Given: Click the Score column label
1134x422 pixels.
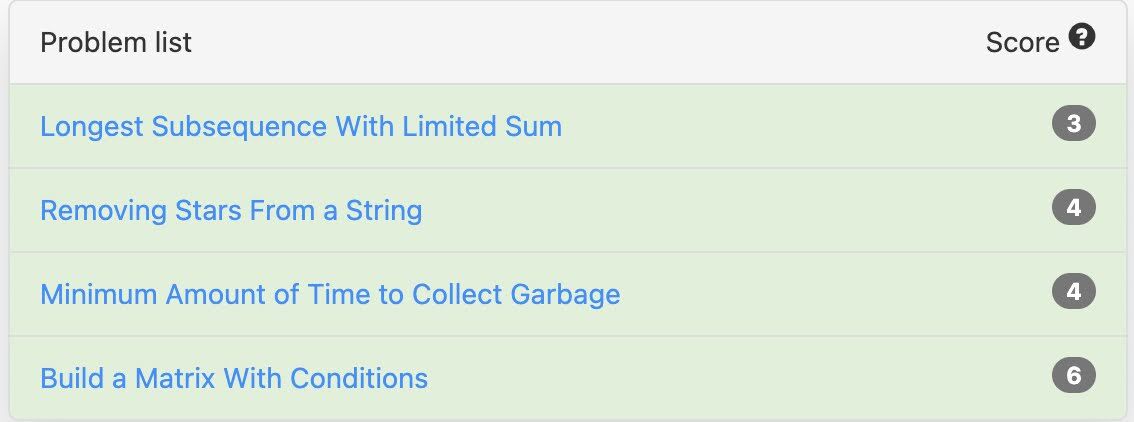Looking at the screenshot, I should pyautogui.click(x=1023, y=43).
